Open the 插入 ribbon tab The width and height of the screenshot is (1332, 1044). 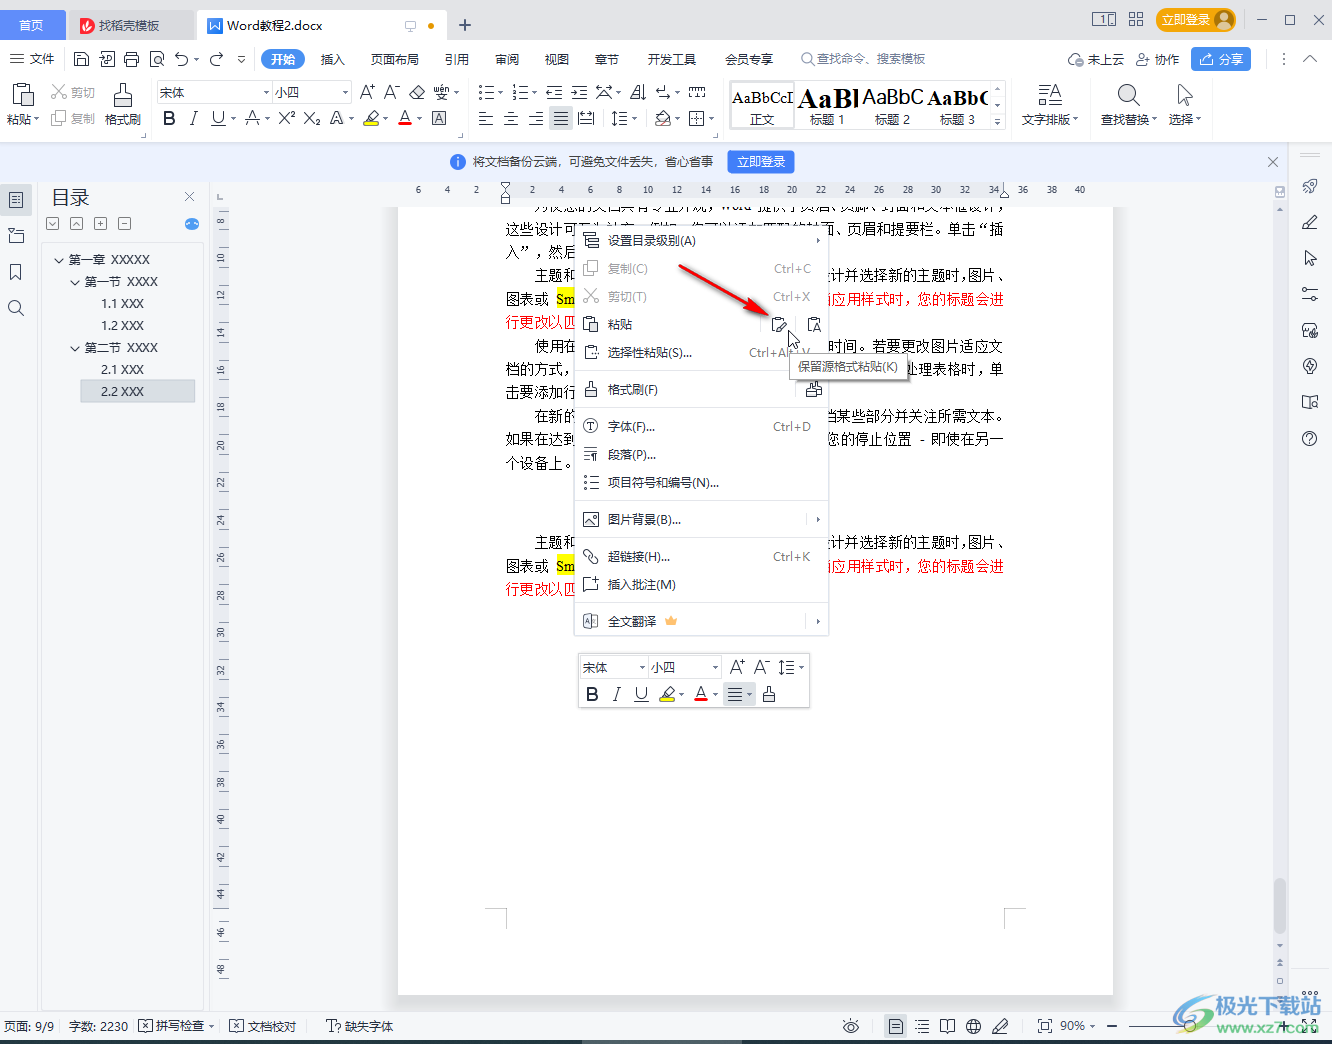coord(332,59)
